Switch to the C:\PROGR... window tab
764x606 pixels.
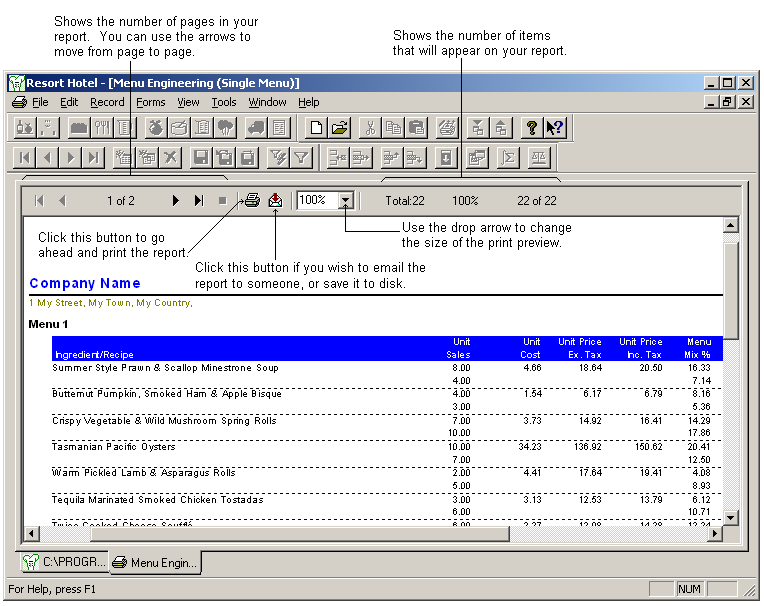tap(64, 562)
